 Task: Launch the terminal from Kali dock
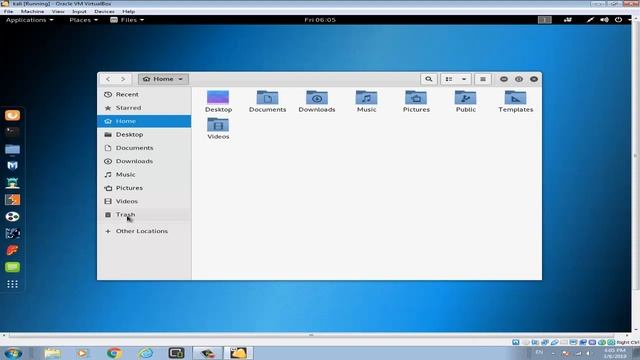click(12, 132)
